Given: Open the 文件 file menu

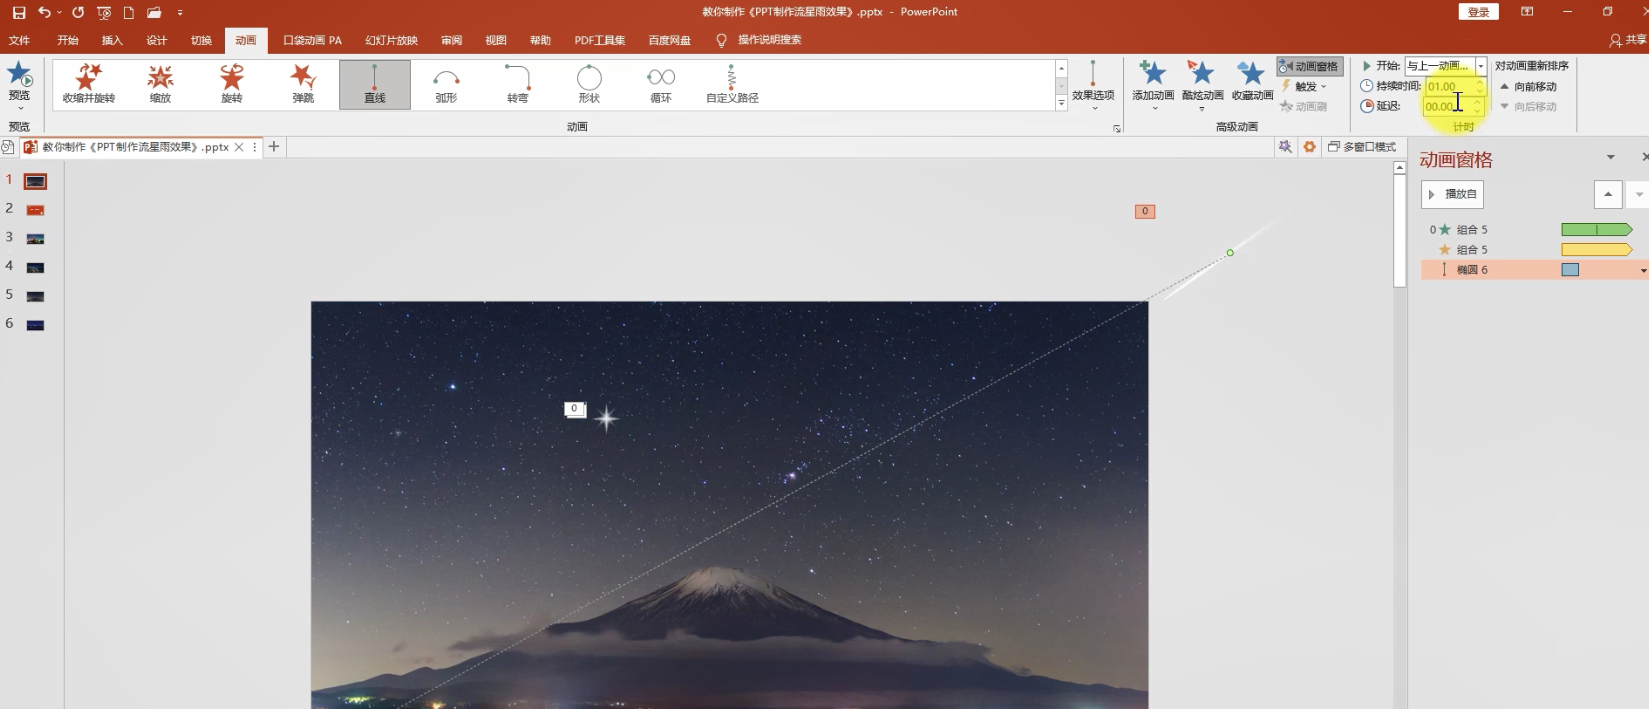Looking at the screenshot, I should pos(19,41).
